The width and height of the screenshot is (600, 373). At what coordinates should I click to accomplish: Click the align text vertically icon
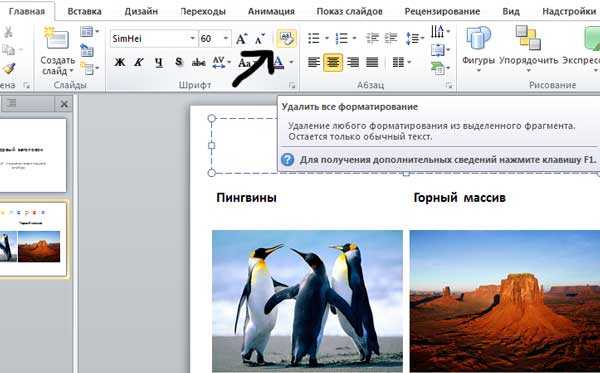pyautogui.click(x=437, y=50)
